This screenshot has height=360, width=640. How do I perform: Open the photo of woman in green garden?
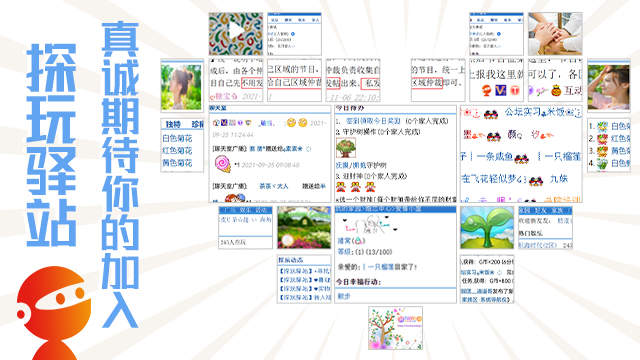coord(182,87)
